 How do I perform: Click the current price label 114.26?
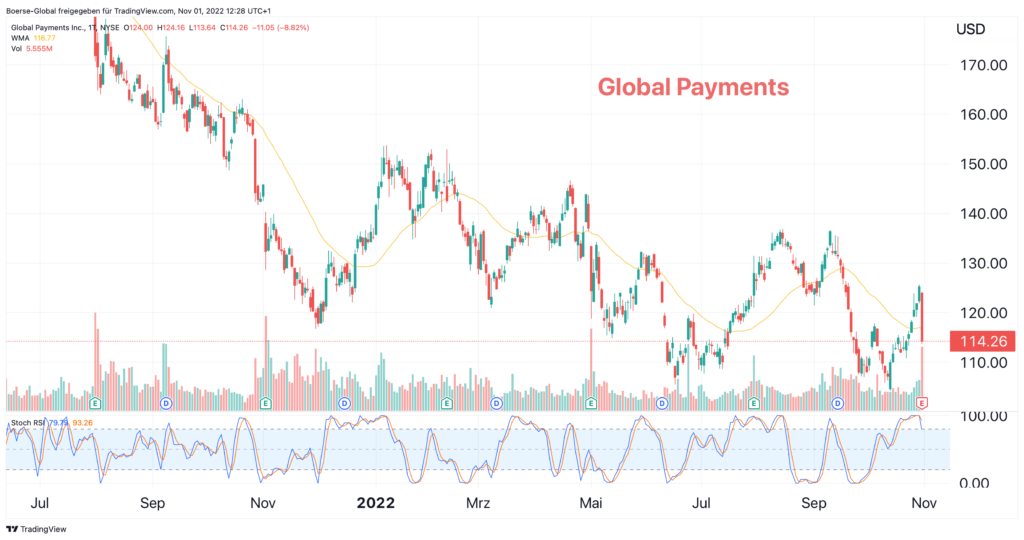(x=983, y=341)
